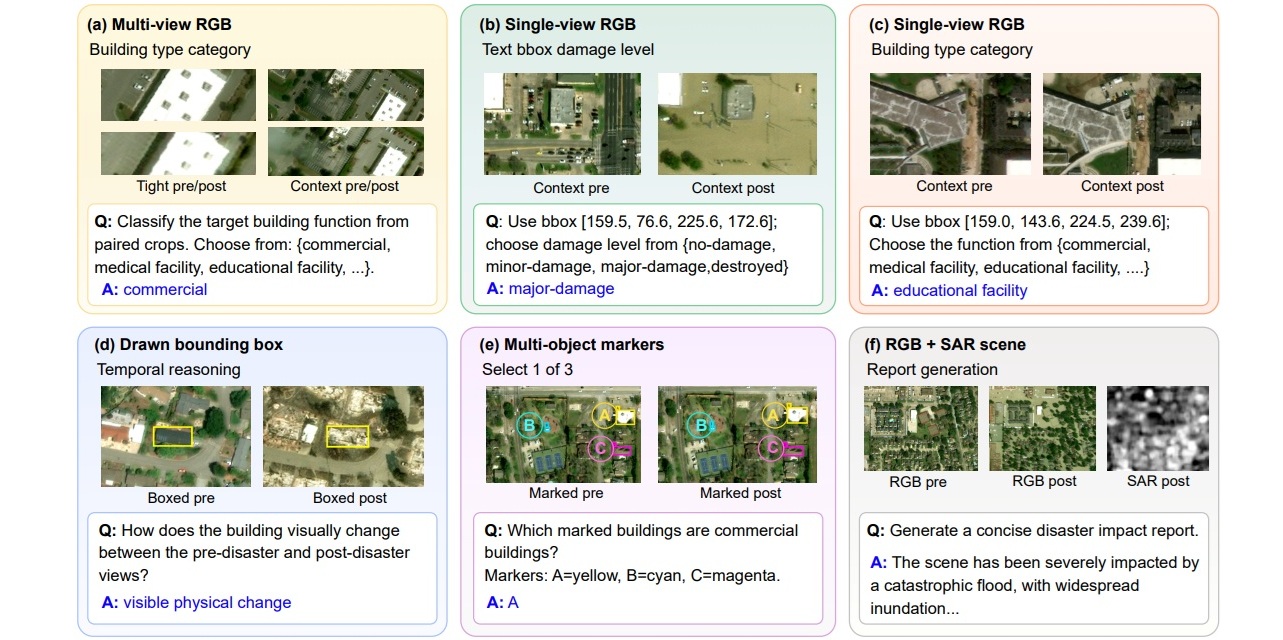Click the "Boxed pre" caption

tap(181, 498)
